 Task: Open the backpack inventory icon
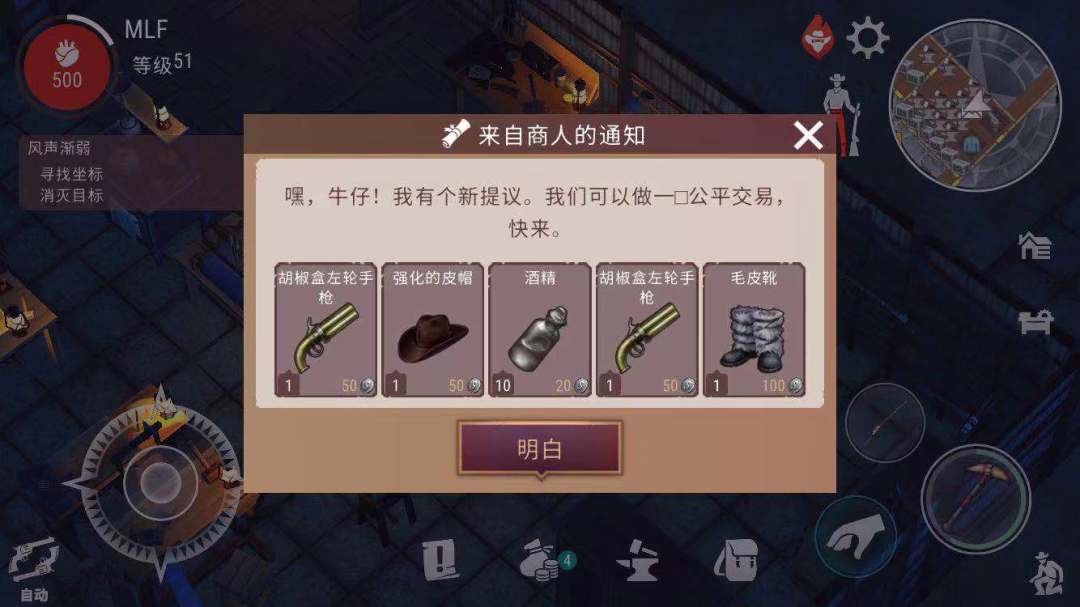[x=736, y=560]
